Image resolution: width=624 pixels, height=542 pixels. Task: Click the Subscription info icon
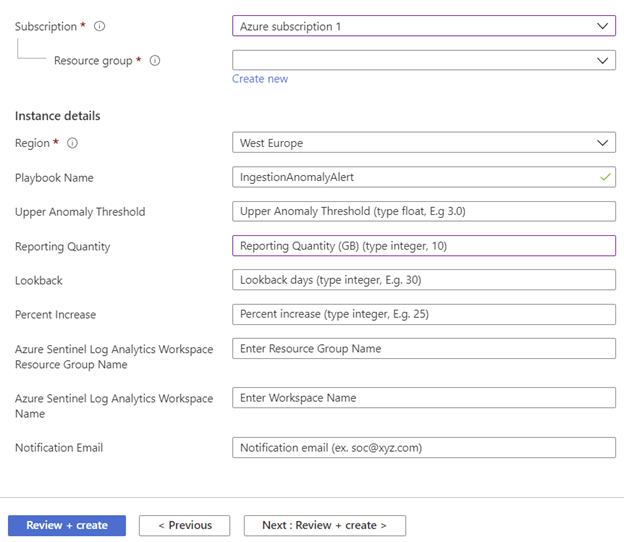pyautogui.click(x=99, y=27)
